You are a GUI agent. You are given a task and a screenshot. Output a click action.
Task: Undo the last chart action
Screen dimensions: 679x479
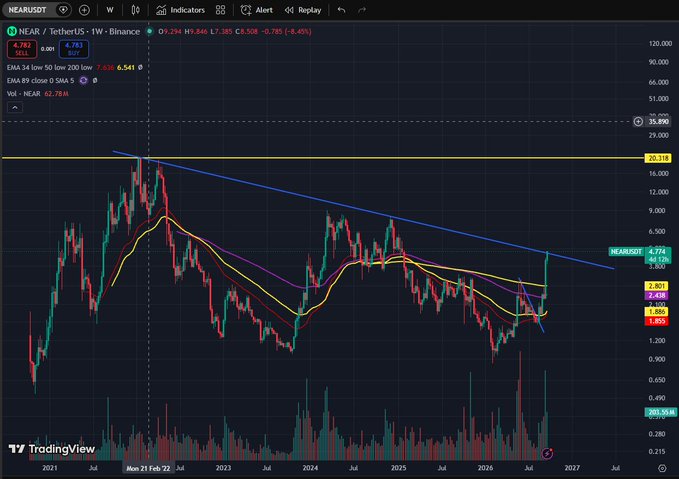coord(342,10)
